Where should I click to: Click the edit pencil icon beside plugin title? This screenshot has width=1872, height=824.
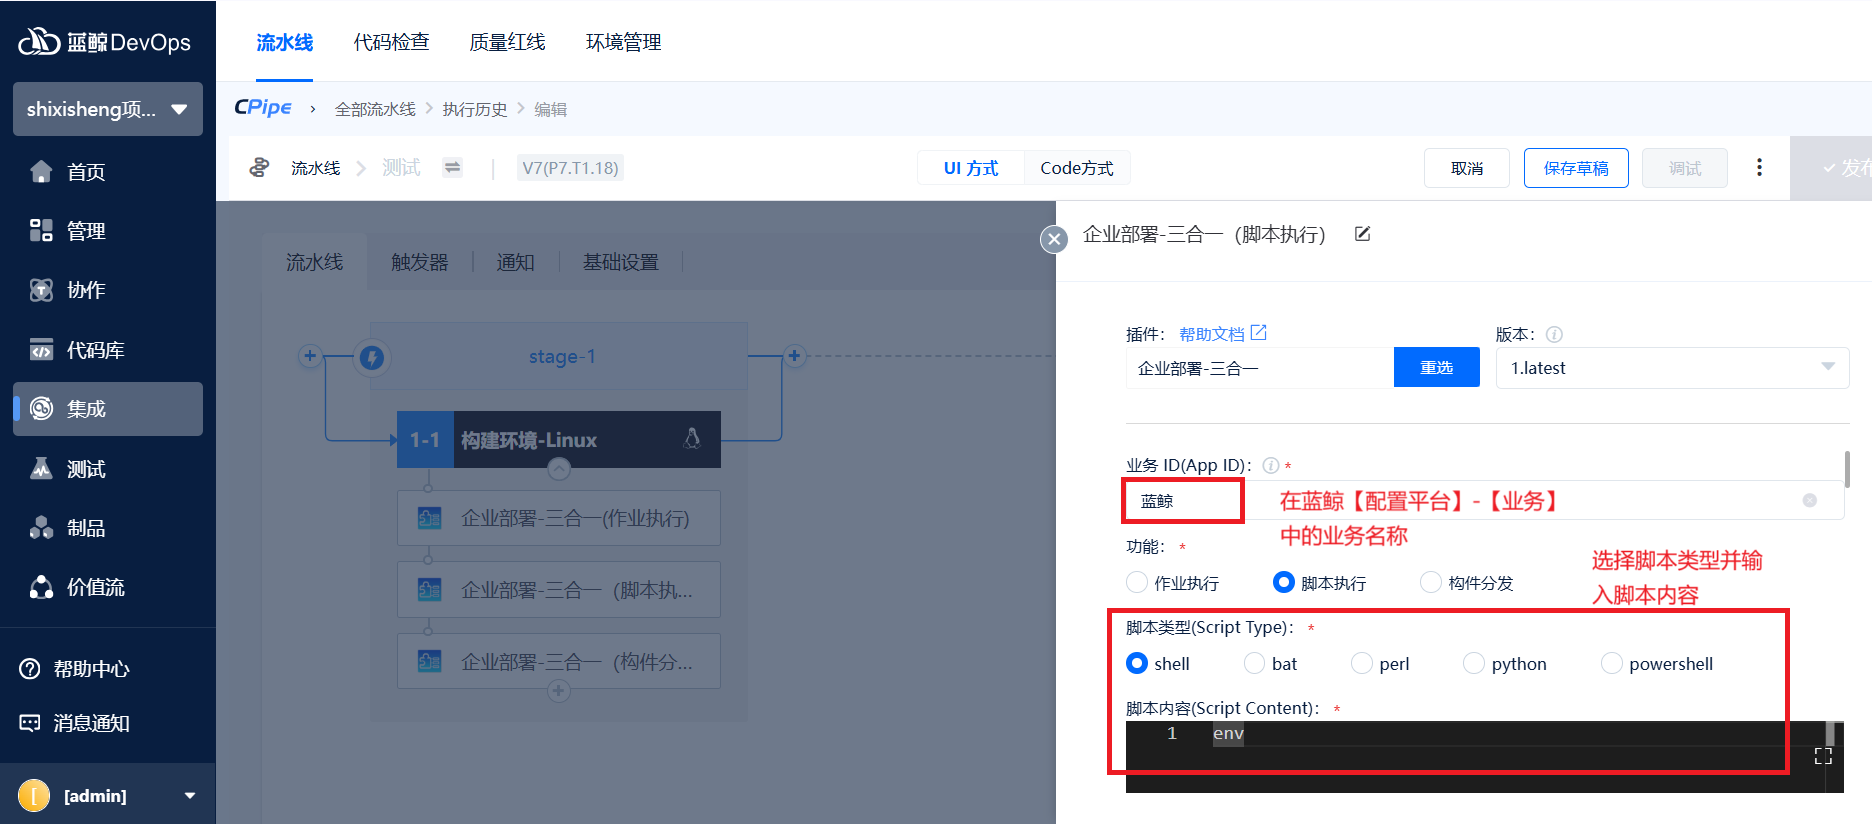pyautogui.click(x=1362, y=234)
